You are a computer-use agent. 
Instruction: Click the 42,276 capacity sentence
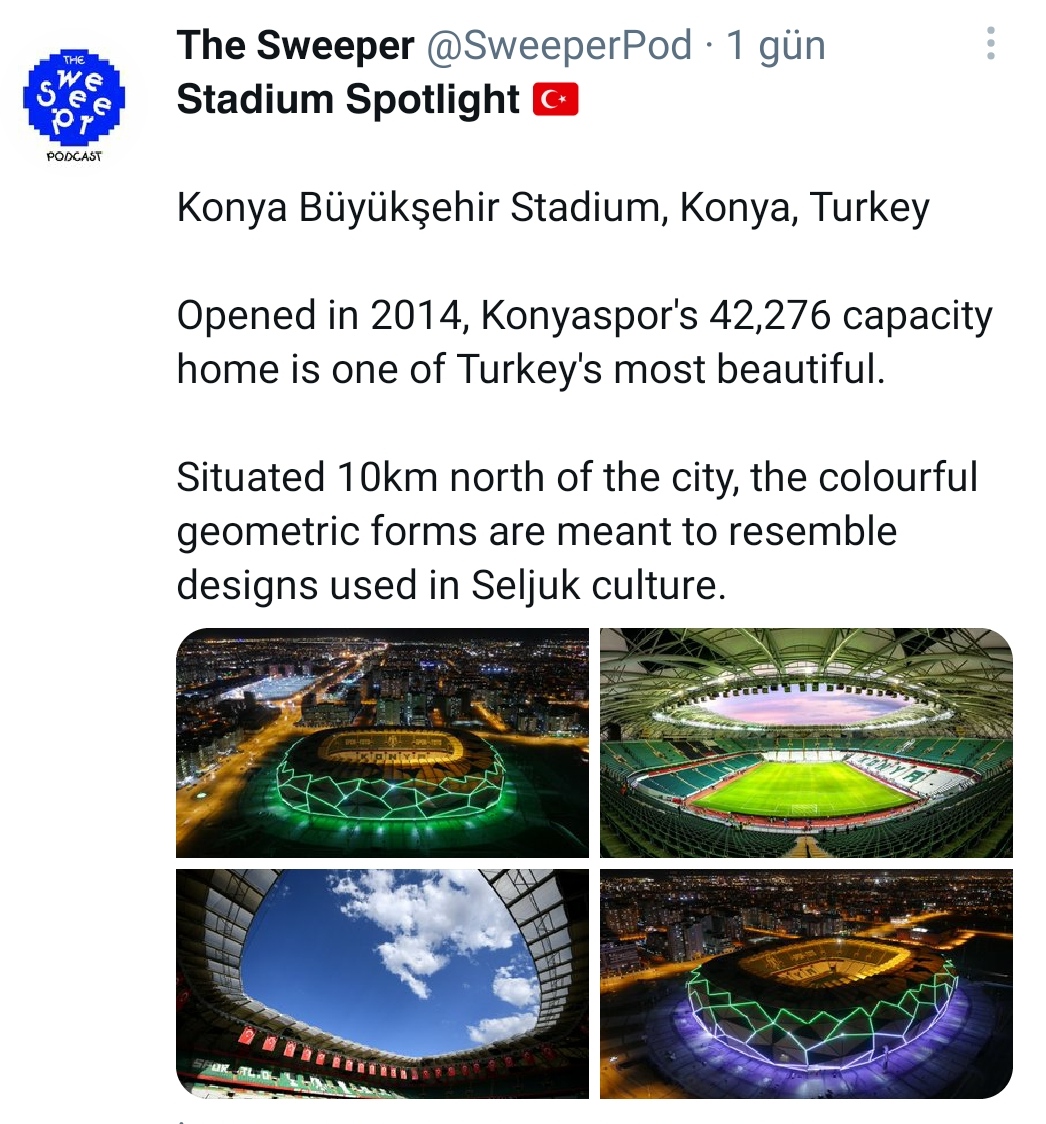click(585, 315)
